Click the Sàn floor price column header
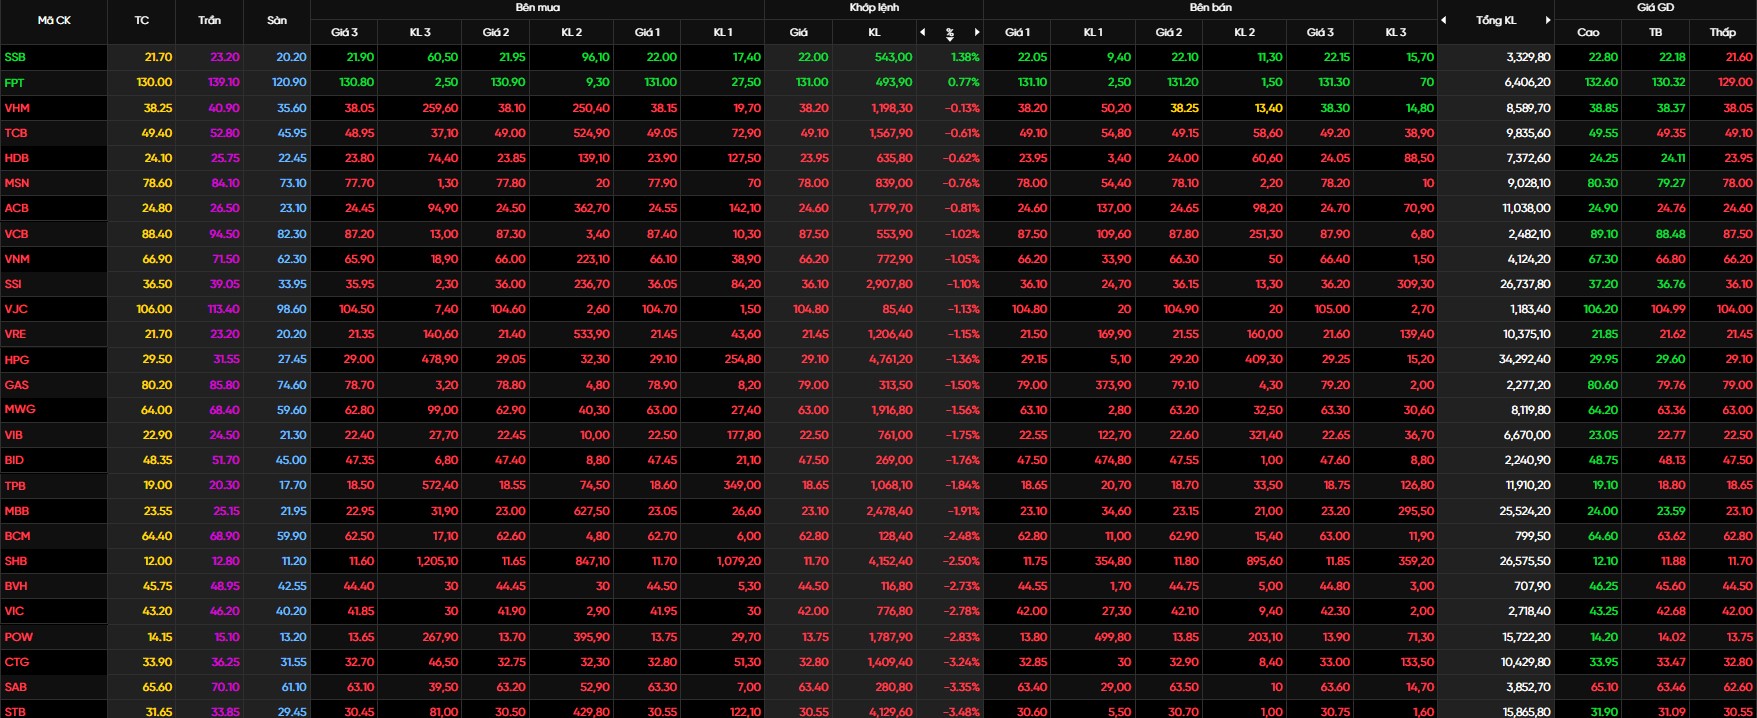This screenshot has height=718, width=1757. [x=277, y=20]
